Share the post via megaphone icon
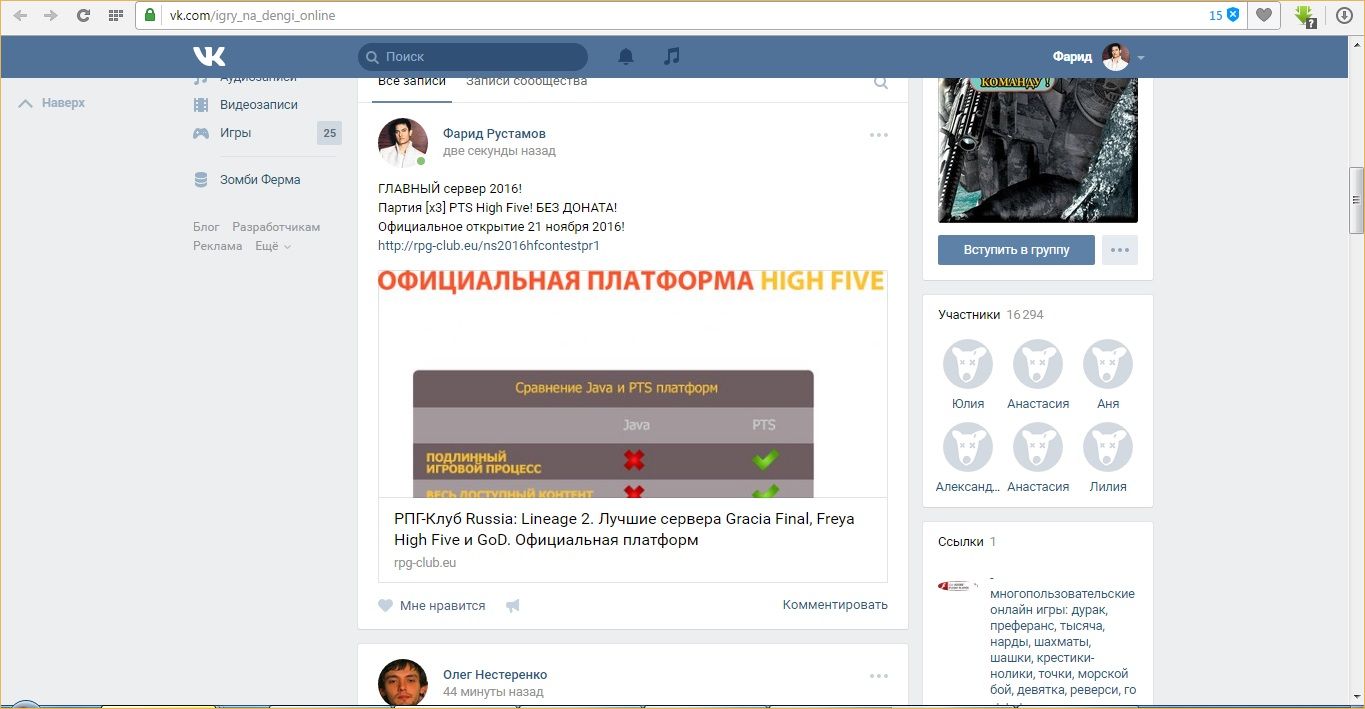 point(513,605)
